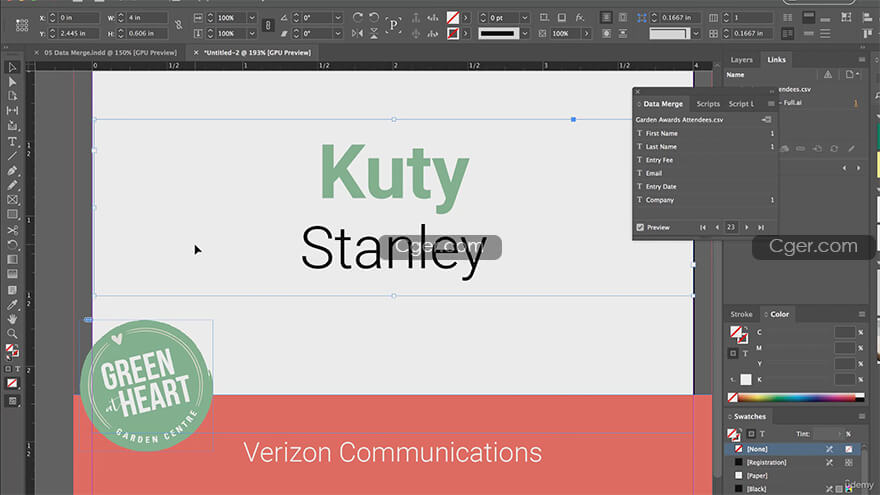Image resolution: width=880 pixels, height=495 pixels.
Task: Expand the fill color flyout arrow
Action: pos(466,18)
